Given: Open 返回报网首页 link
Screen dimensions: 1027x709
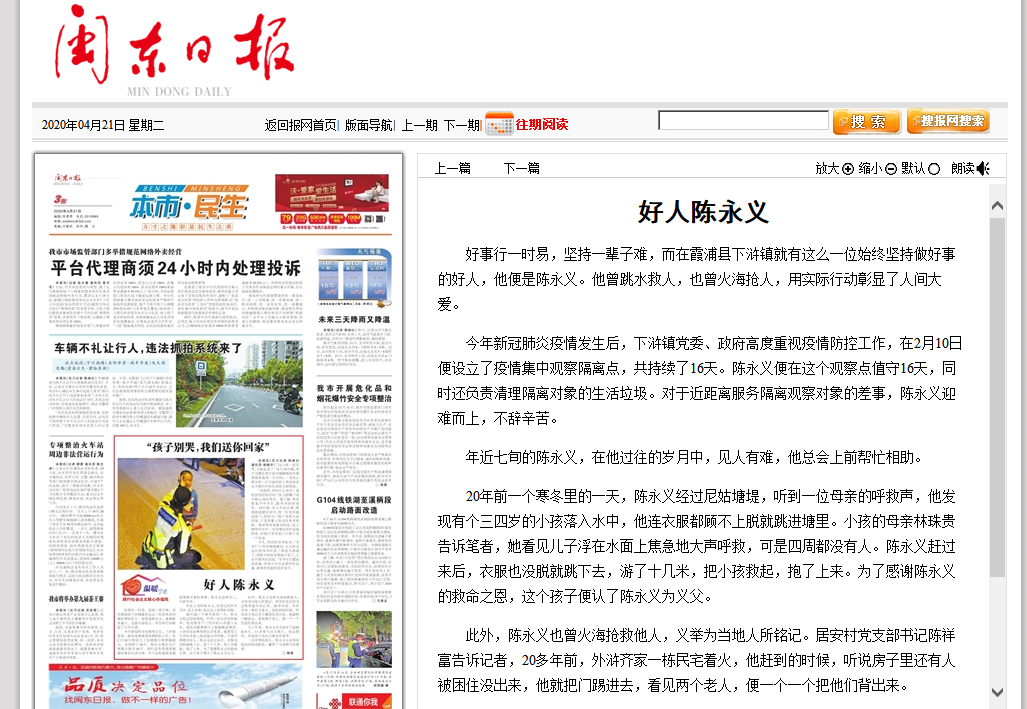Looking at the screenshot, I should [x=300, y=125].
